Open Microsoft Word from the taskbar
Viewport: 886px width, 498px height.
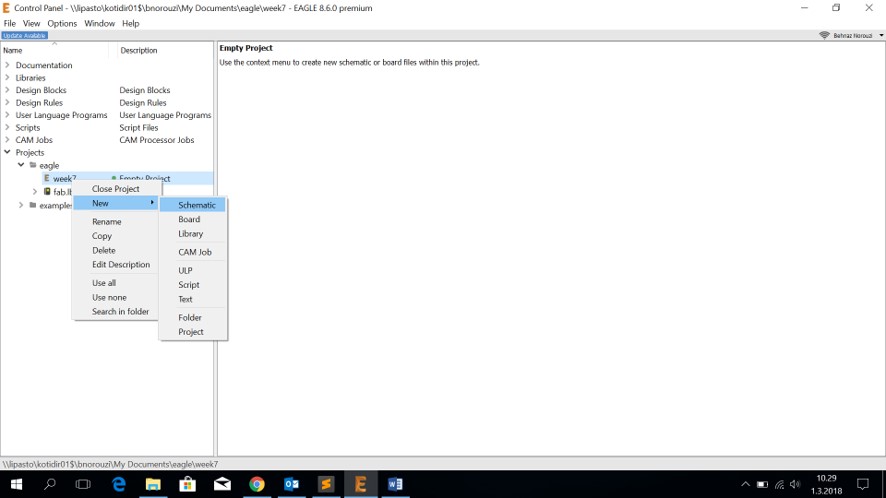coord(395,484)
